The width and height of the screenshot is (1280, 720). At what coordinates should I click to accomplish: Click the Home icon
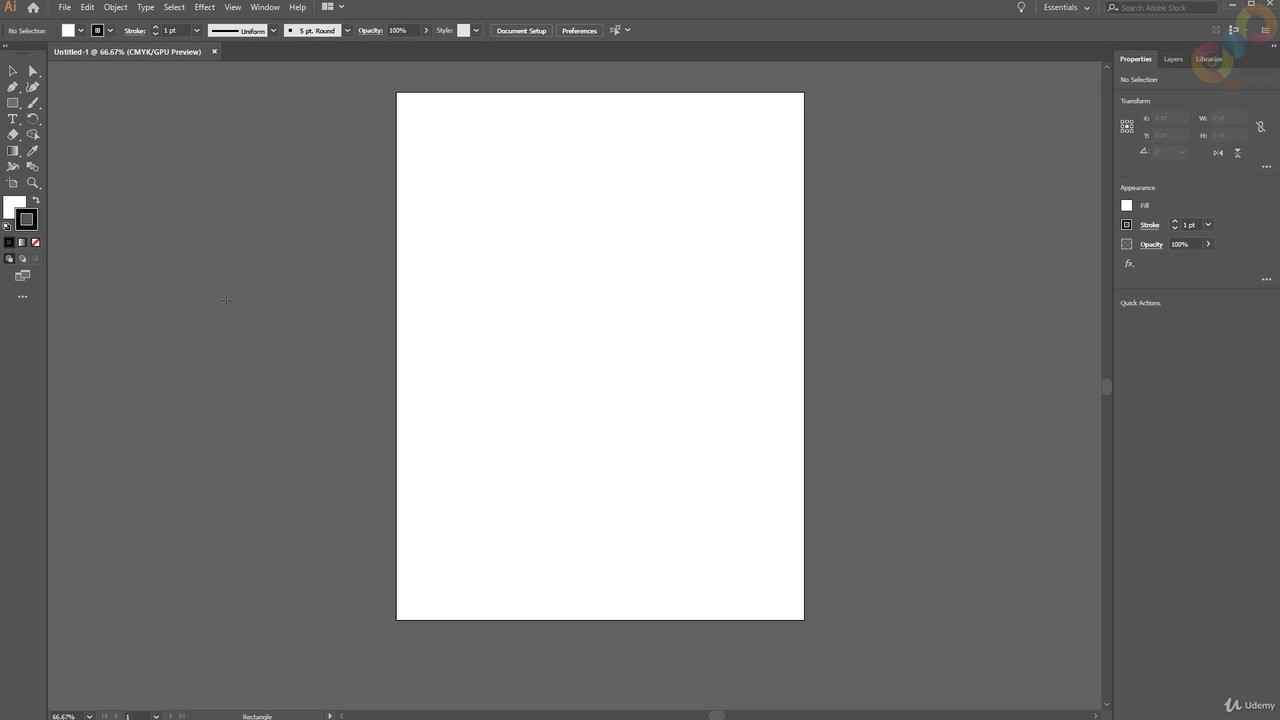[x=33, y=7]
